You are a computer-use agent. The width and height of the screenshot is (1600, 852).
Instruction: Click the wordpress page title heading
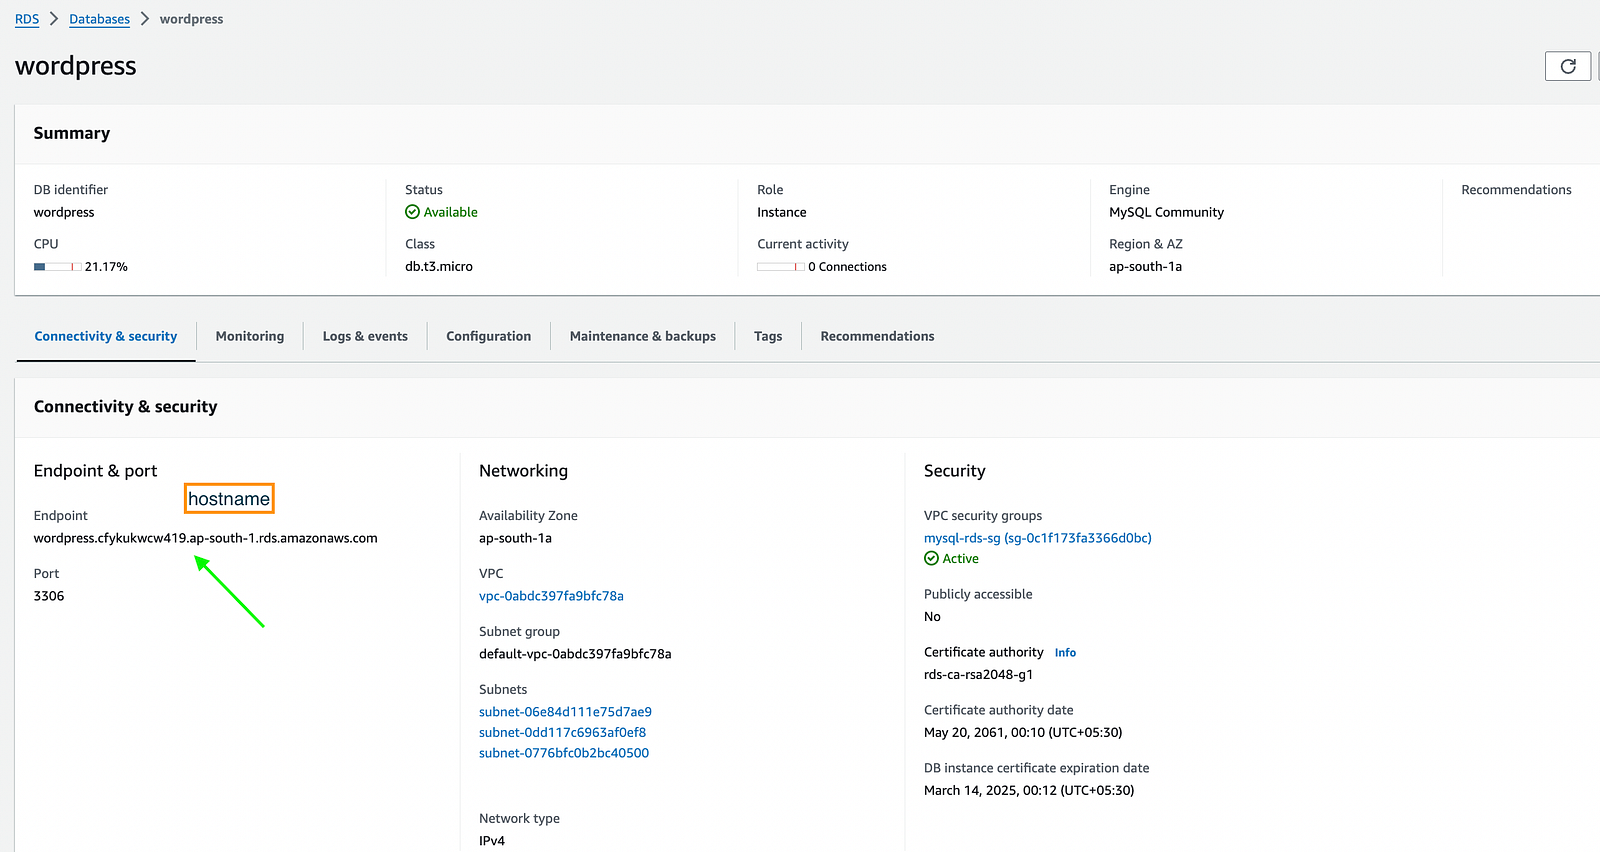click(x=76, y=66)
